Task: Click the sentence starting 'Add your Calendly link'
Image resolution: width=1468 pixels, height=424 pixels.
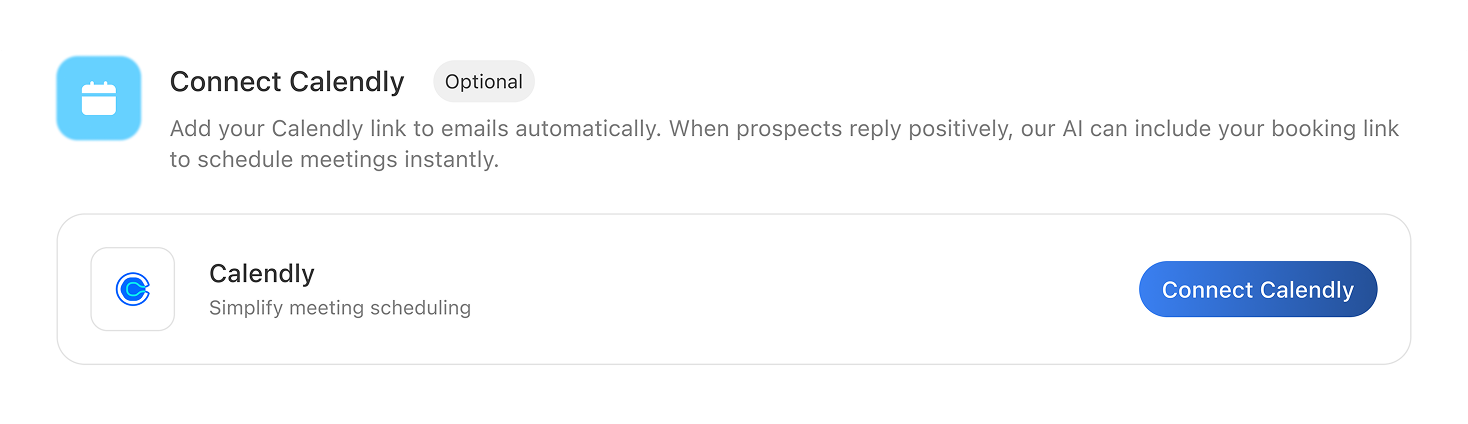Action: pos(415,129)
